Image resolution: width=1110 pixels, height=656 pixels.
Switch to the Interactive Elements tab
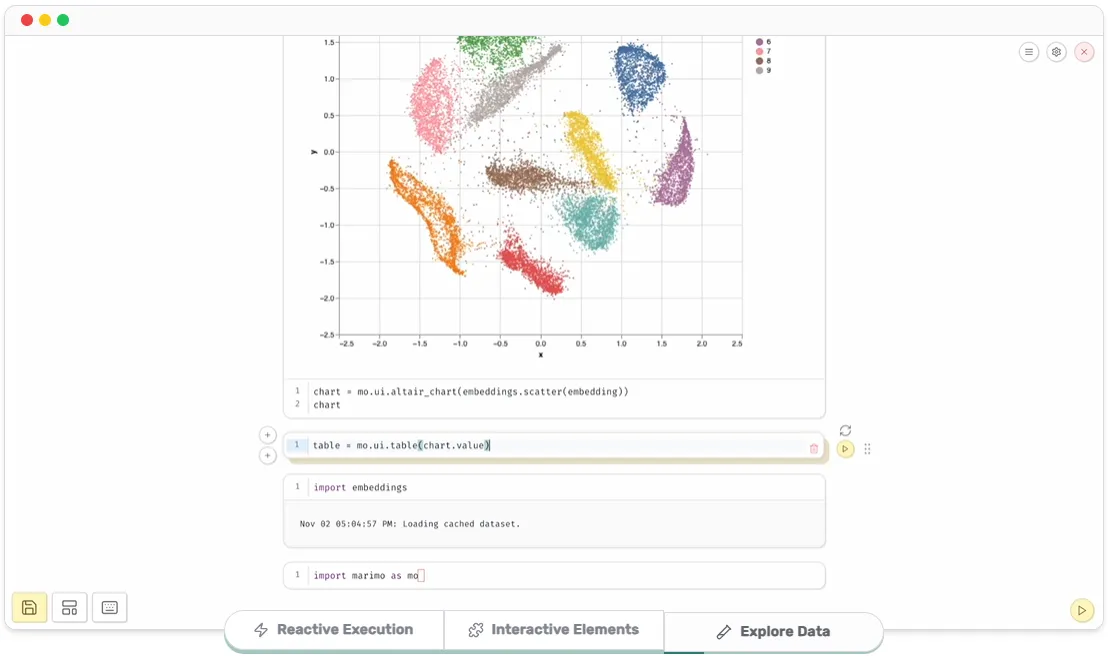tap(554, 630)
